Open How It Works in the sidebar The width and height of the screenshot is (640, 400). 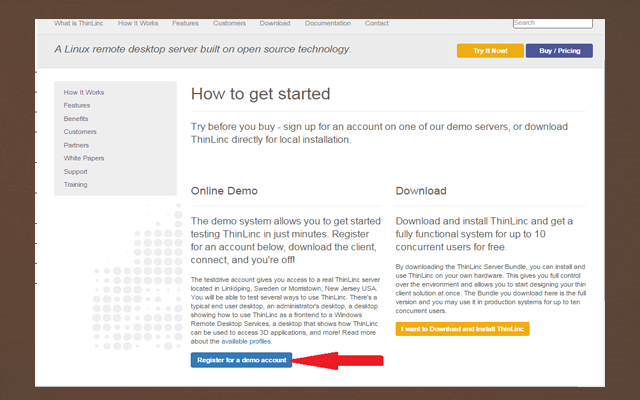pyautogui.click(x=84, y=92)
